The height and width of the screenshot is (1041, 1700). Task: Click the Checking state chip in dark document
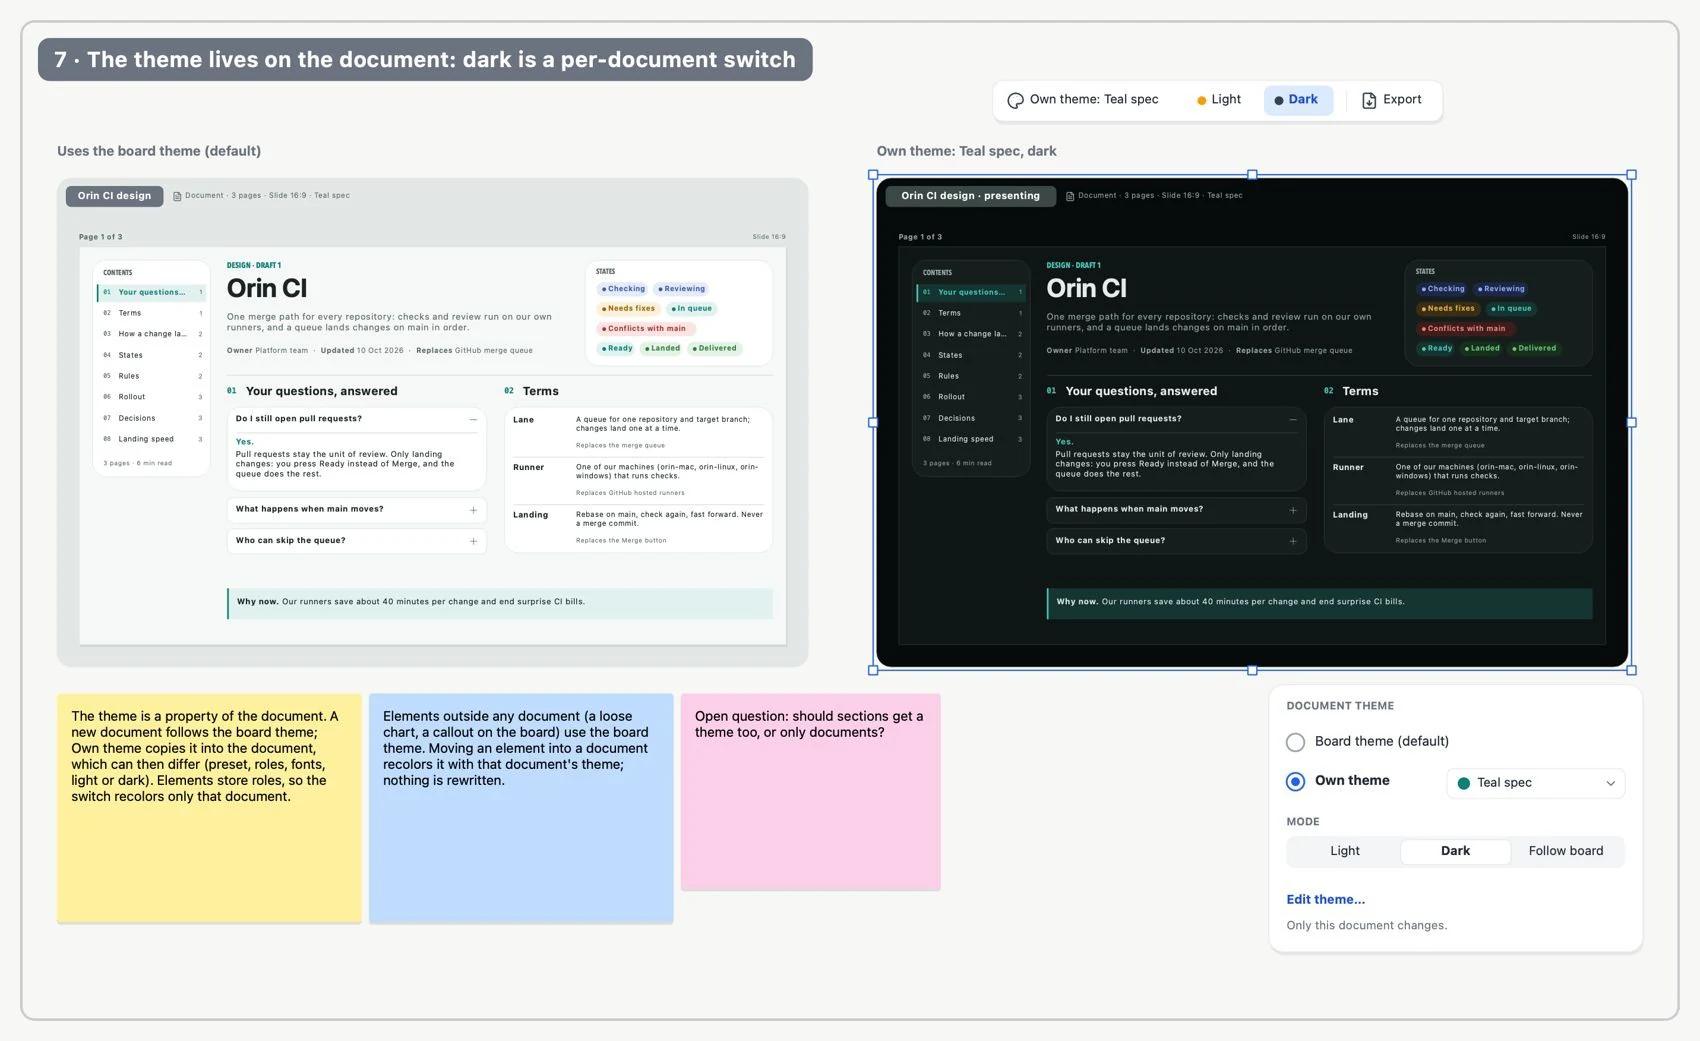click(x=1443, y=289)
